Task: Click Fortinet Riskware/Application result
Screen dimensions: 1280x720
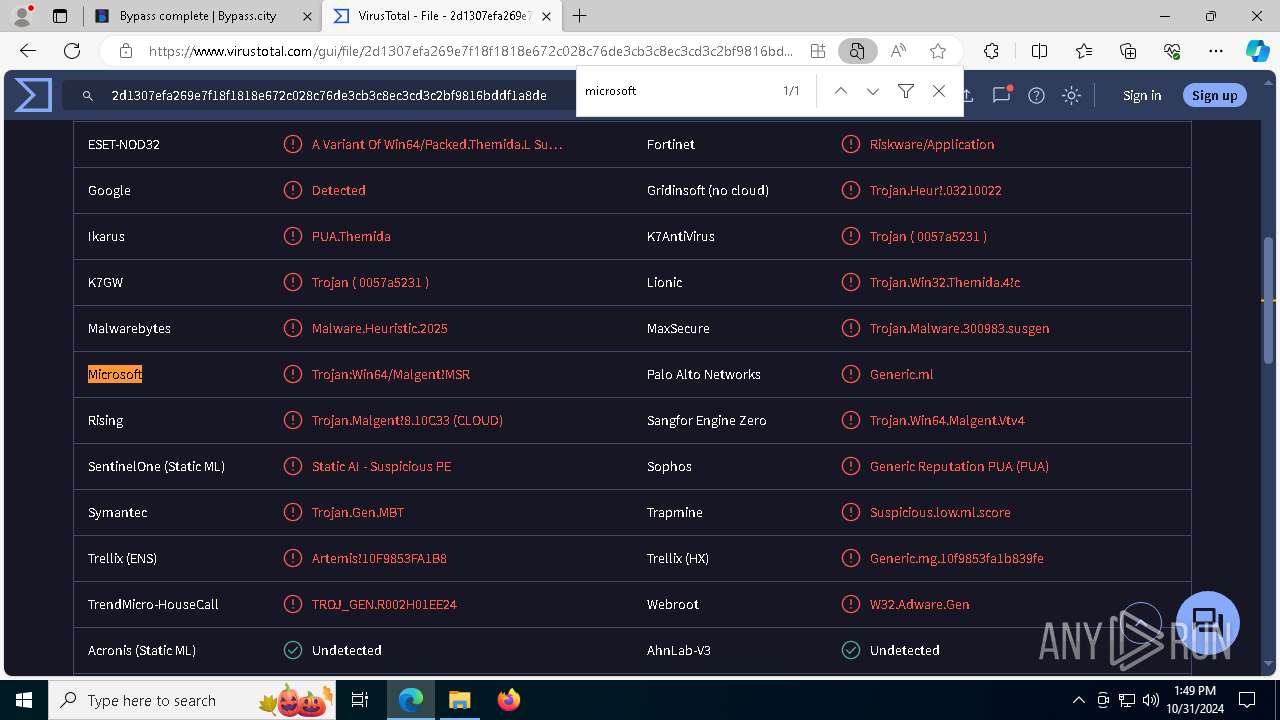Action: [x=932, y=144]
